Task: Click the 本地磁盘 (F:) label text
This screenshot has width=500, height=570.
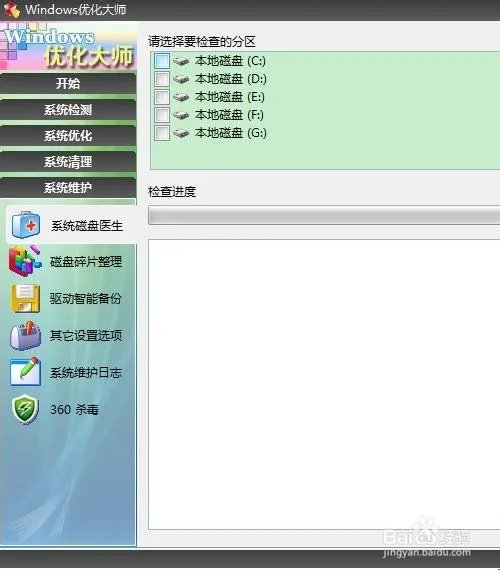Action: point(229,115)
